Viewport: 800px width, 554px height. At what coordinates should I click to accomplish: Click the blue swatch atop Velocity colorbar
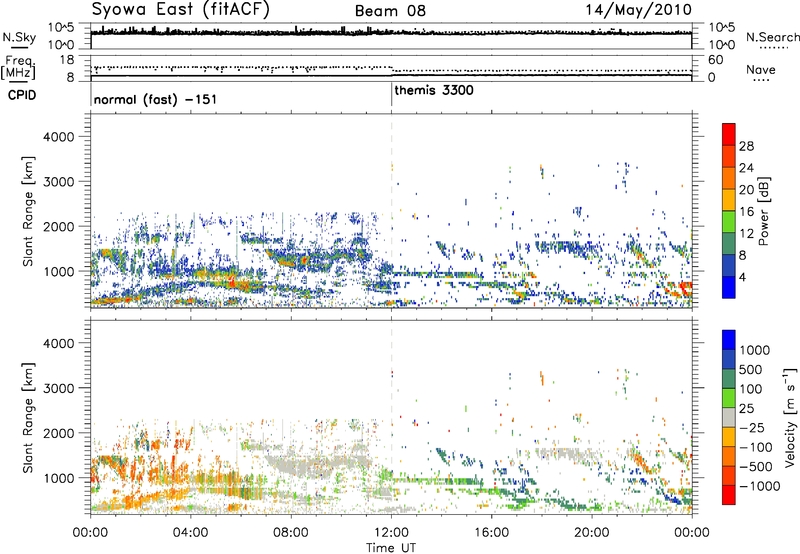(x=729, y=340)
